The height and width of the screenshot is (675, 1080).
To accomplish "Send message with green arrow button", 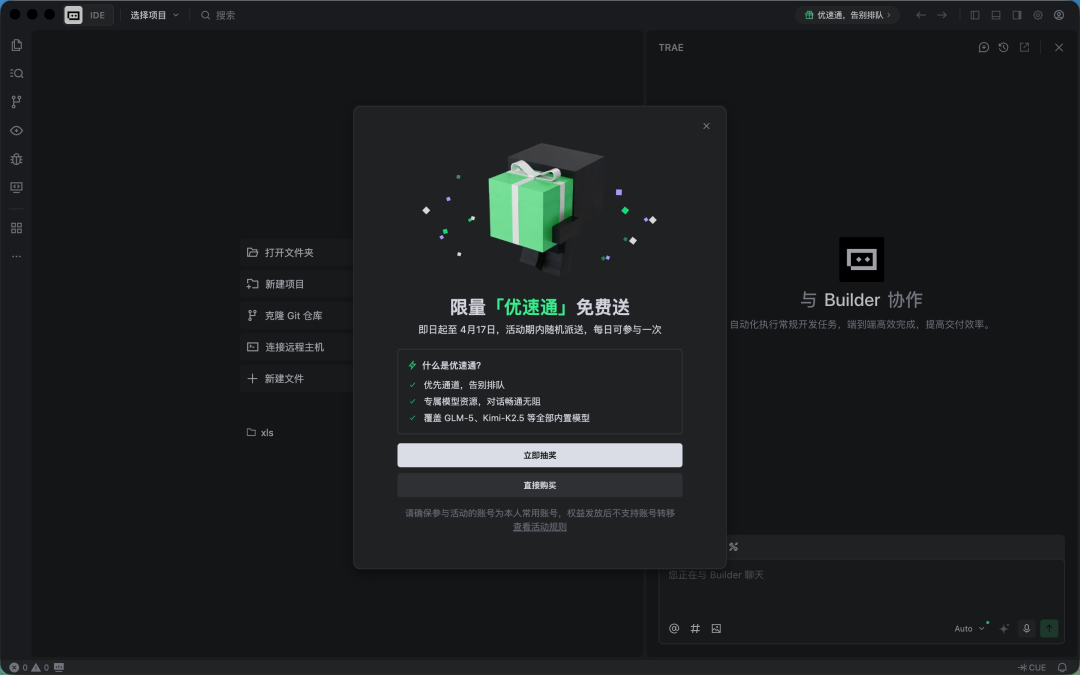I will coord(1049,629).
